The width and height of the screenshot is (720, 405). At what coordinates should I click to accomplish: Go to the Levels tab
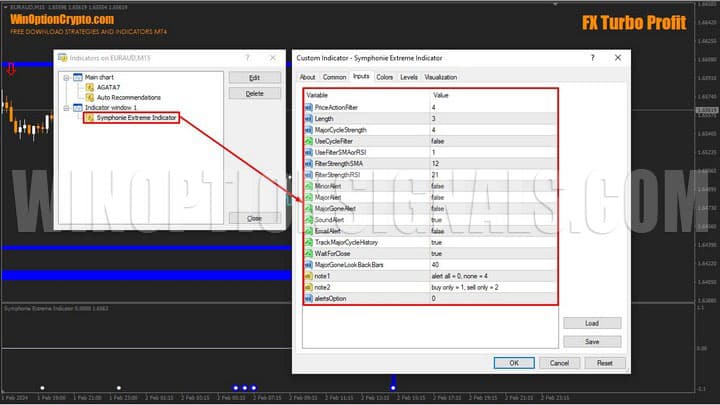pyautogui.click(x=409, y=76)
